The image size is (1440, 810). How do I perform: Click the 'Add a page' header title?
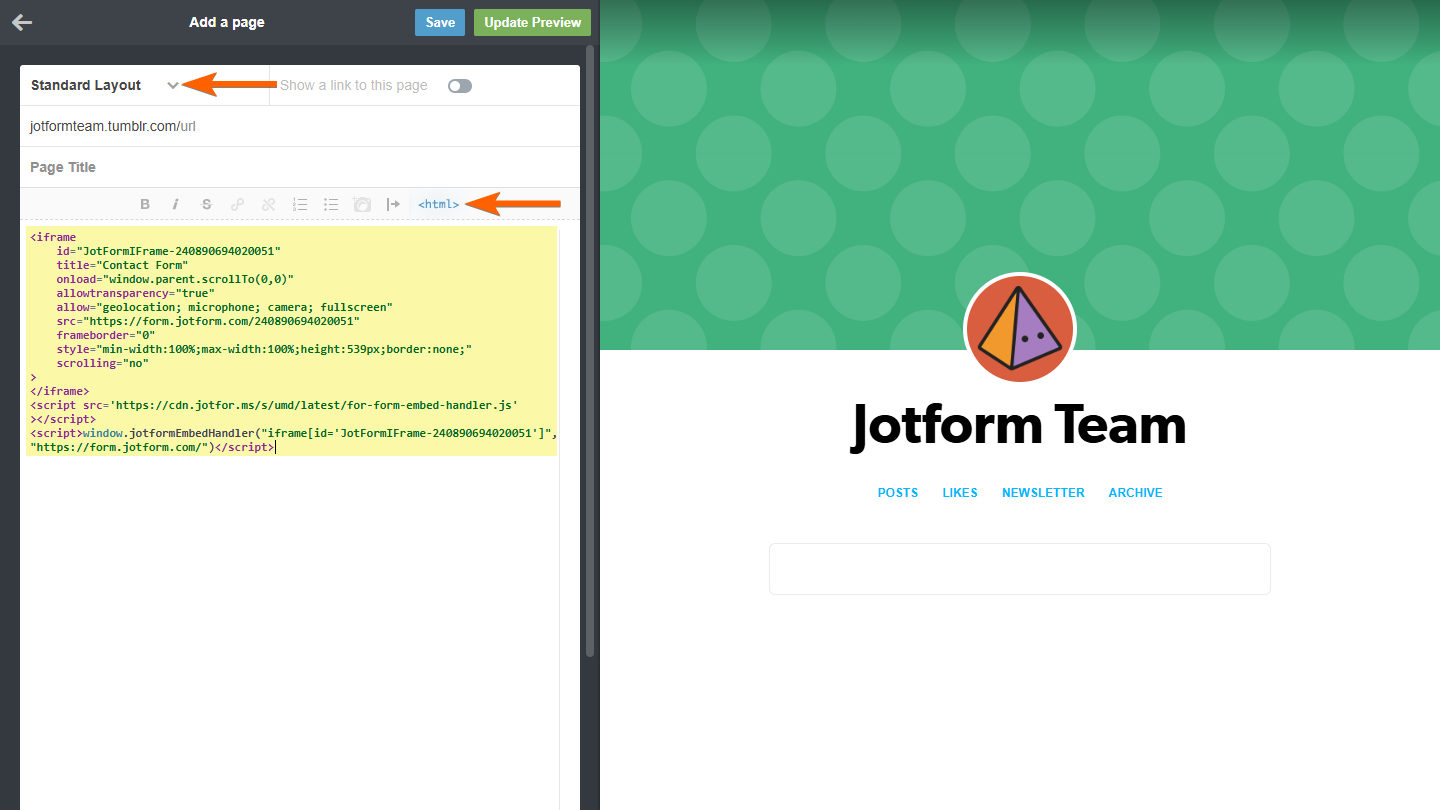227,22
